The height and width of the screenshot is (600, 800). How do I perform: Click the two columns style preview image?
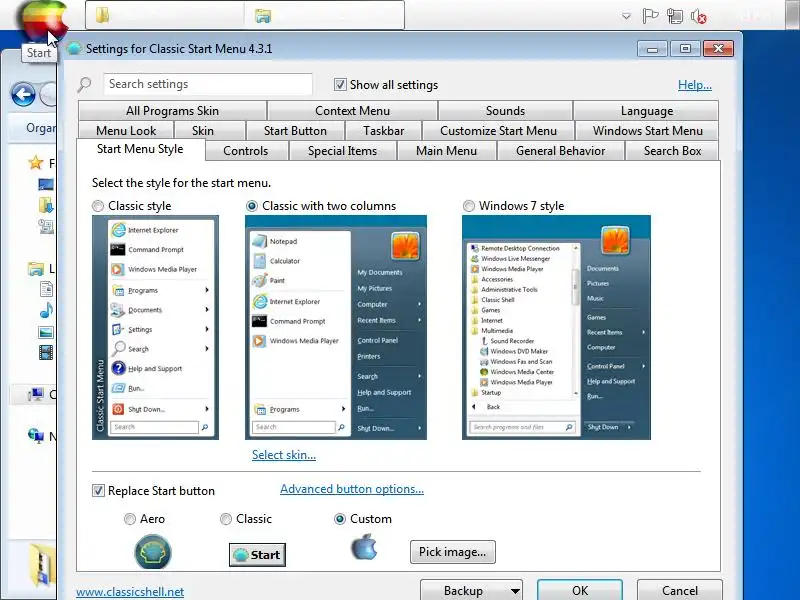coord(336,327)
